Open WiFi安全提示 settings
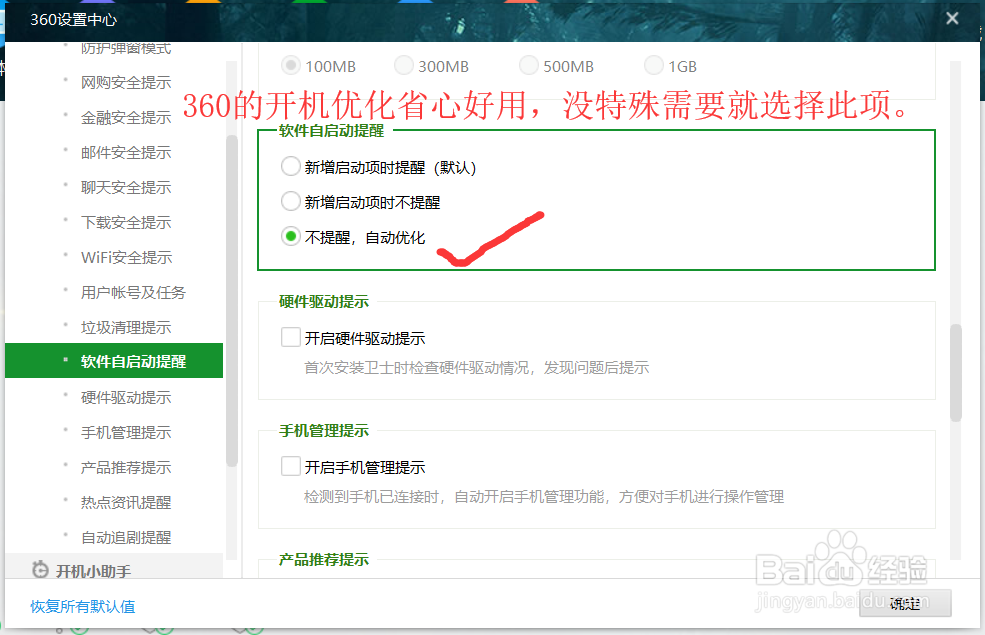Image resolution: width=985 pixels, height=635 pixels. pyautogui.click(x=125, y=257)
